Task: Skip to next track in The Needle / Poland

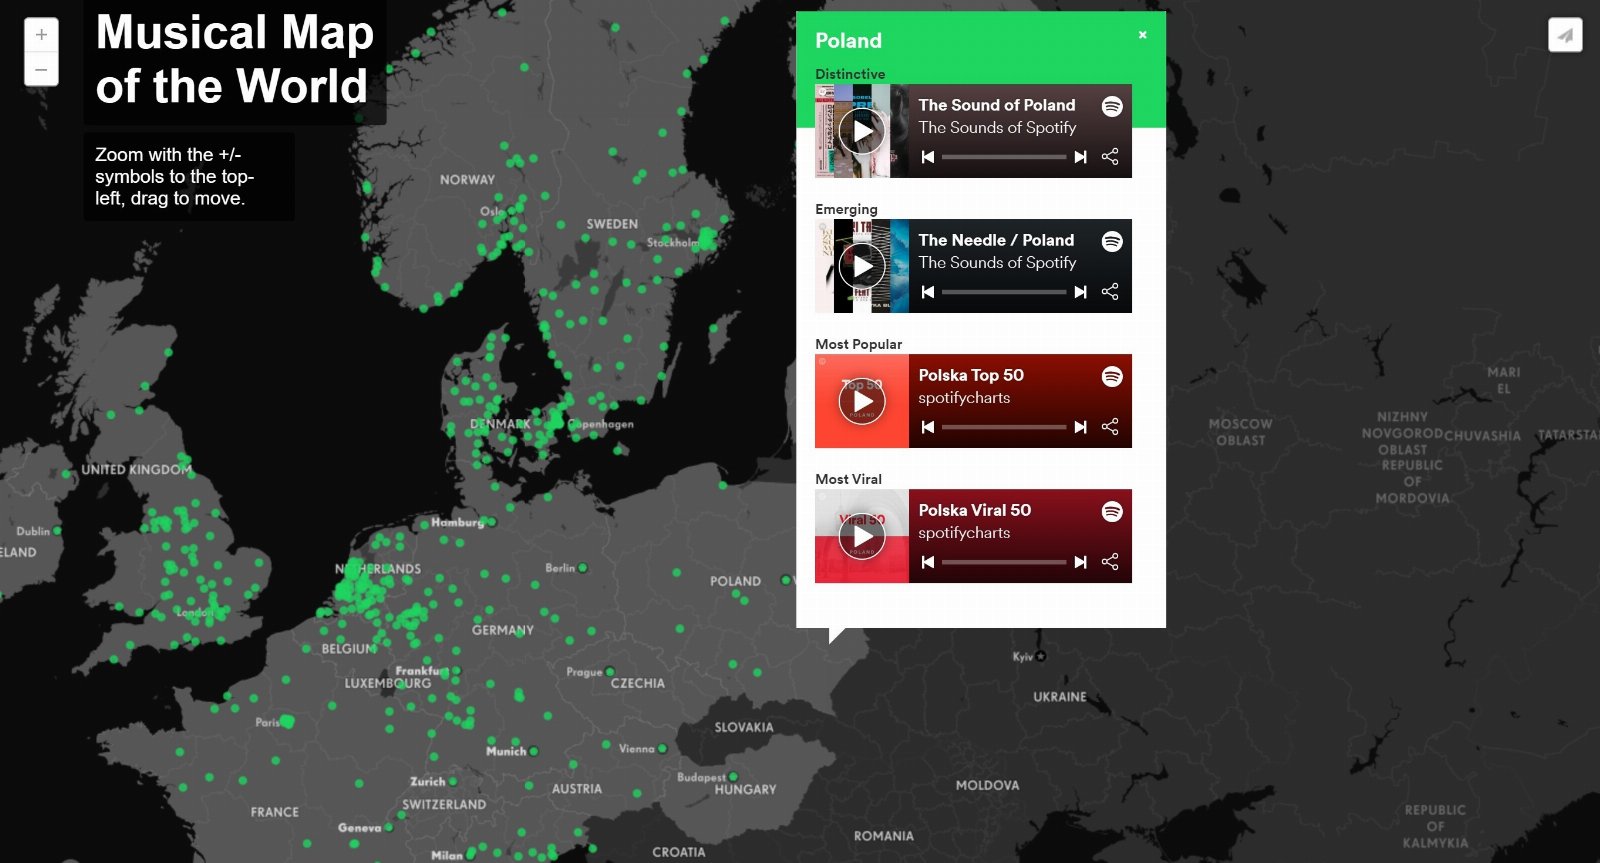Action: click(1080, 292)
